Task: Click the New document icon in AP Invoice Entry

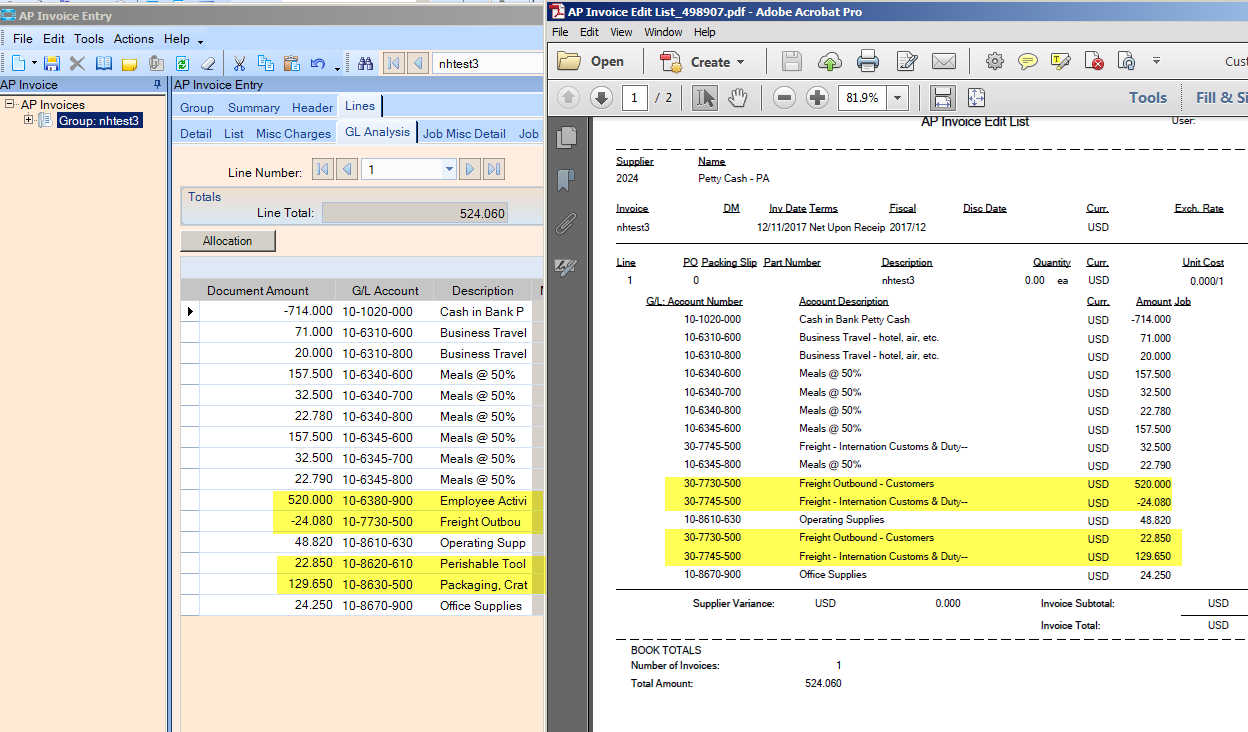Action: 19,63
